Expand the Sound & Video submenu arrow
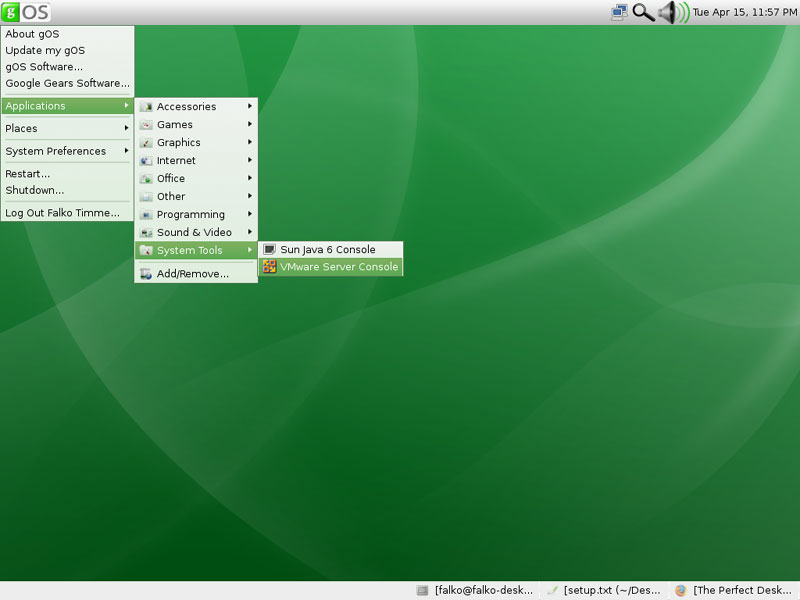 click(249, 232)
